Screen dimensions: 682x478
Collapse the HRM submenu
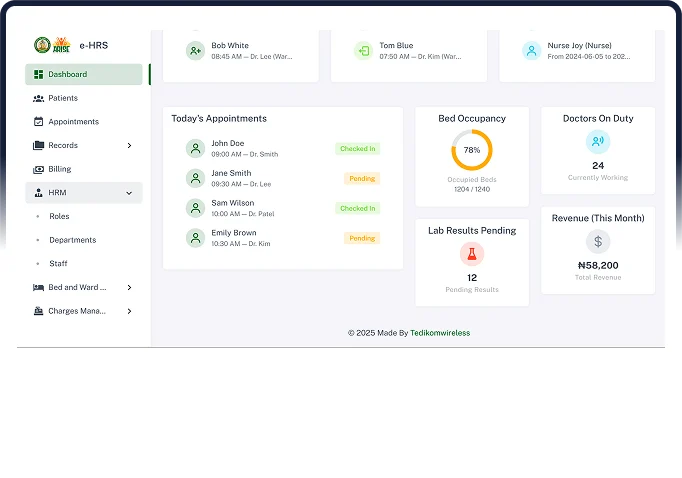coord(129,193)
